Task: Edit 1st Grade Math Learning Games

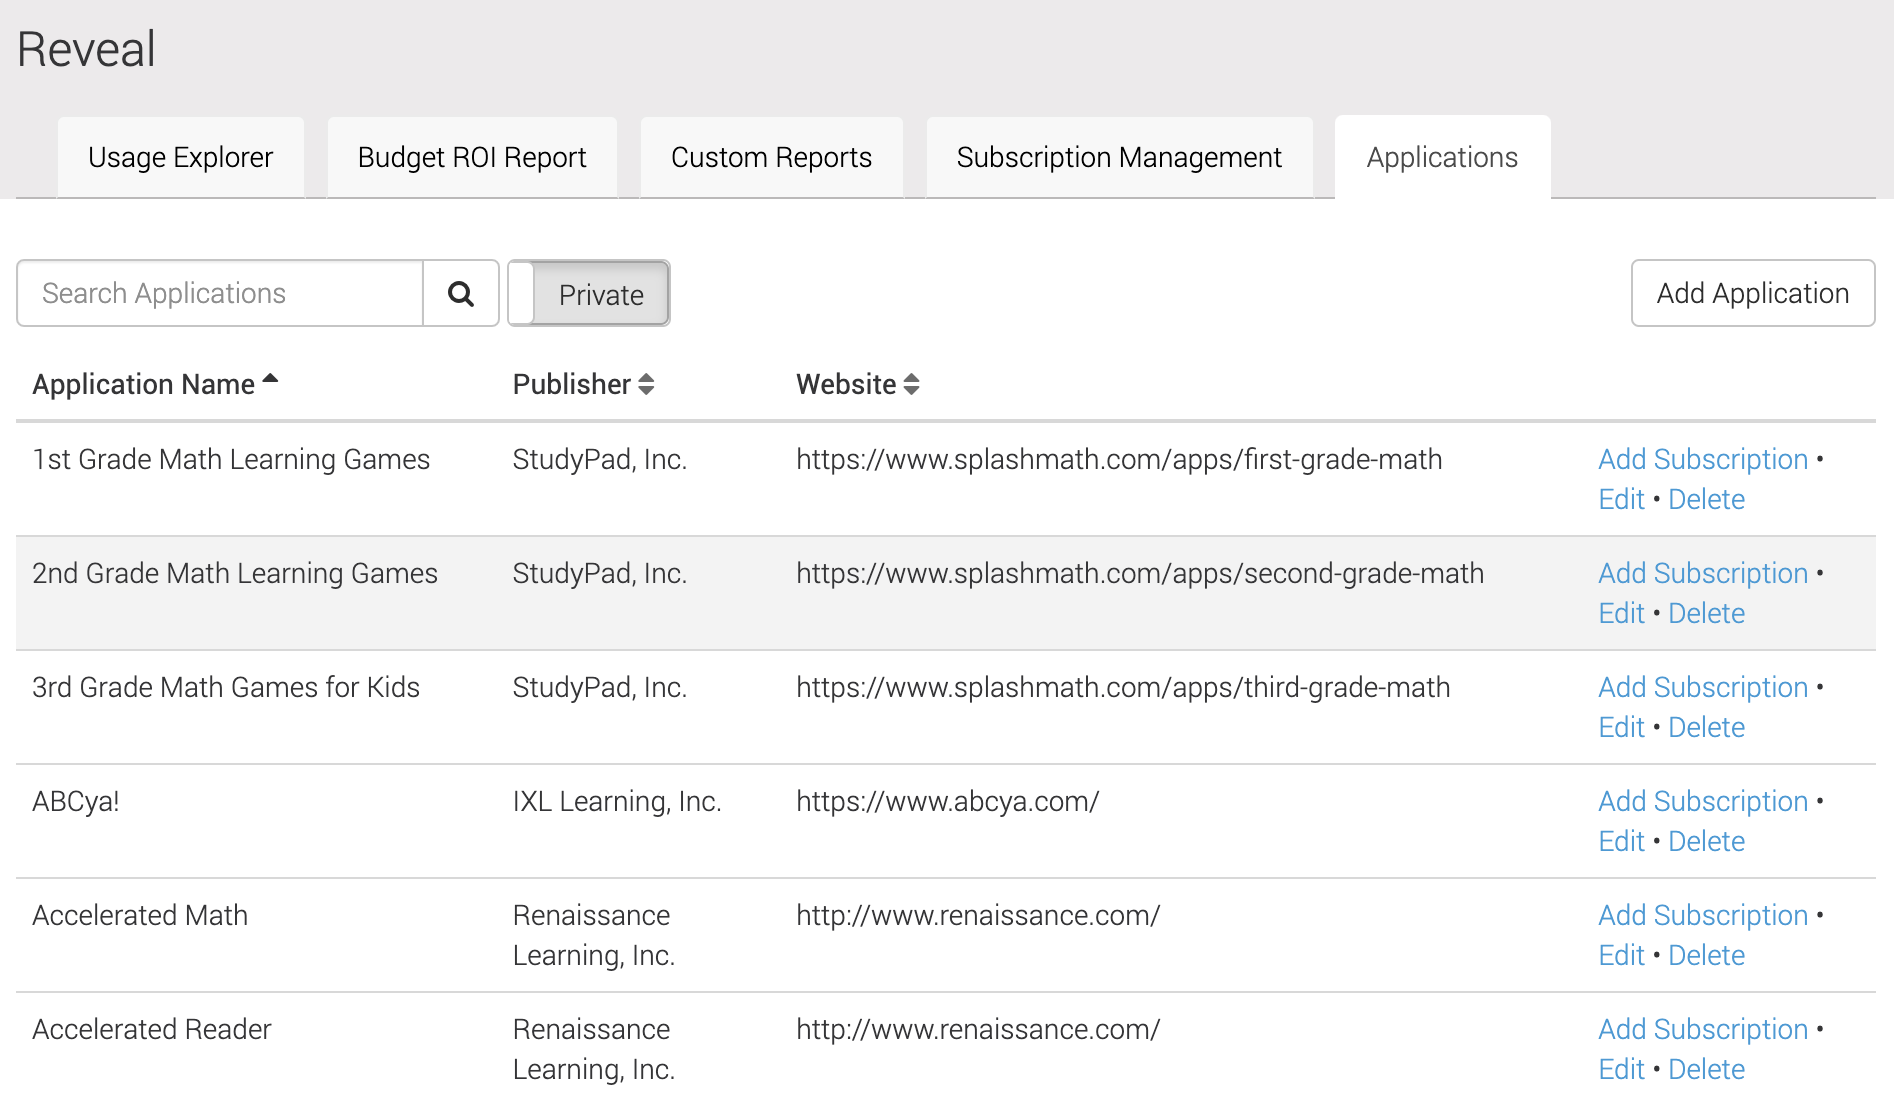Action: point(1621,499)
